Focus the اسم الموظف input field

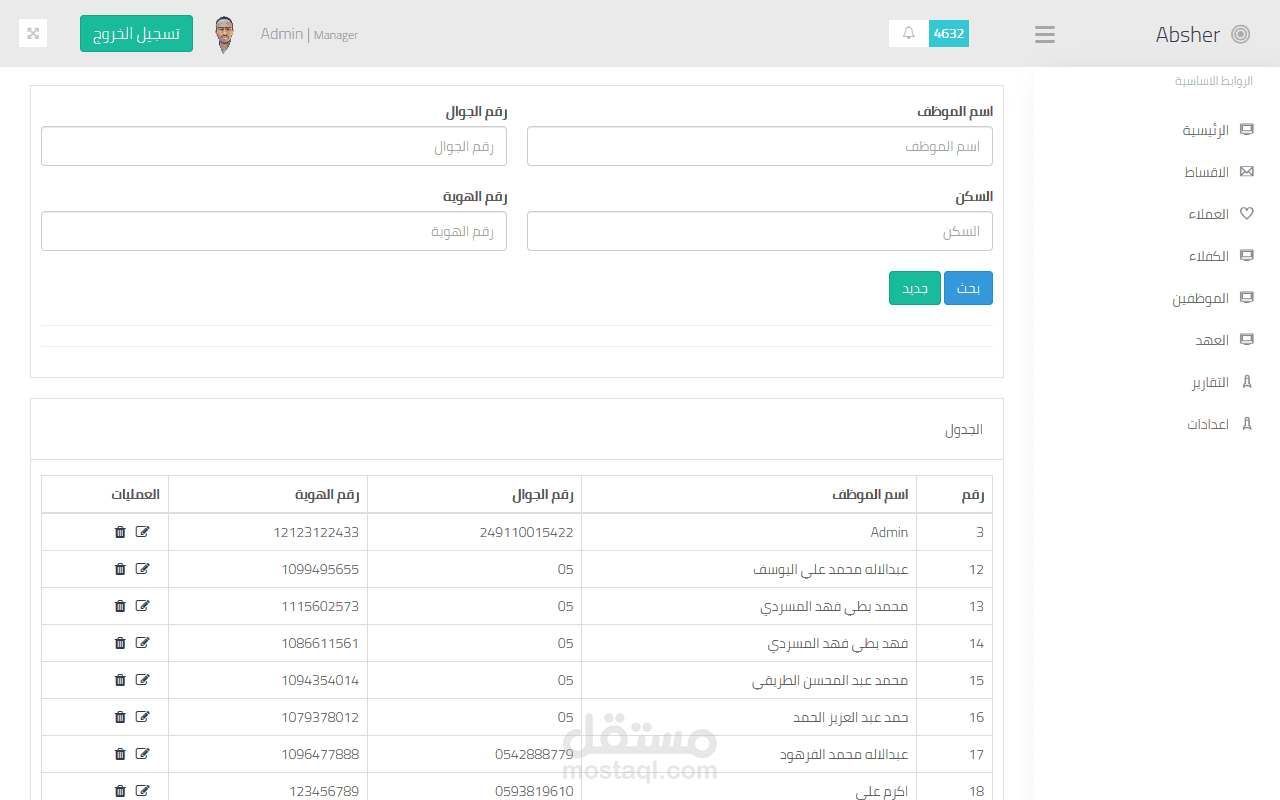pyautogui.click(x=760, y=146)
